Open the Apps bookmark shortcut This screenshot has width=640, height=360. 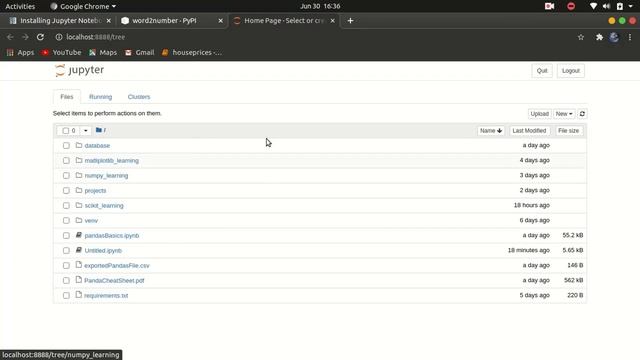click(20, 53)
